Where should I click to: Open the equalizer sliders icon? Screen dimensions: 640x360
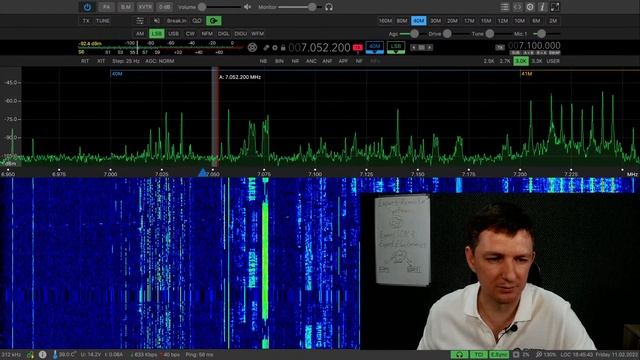point(140,21)
